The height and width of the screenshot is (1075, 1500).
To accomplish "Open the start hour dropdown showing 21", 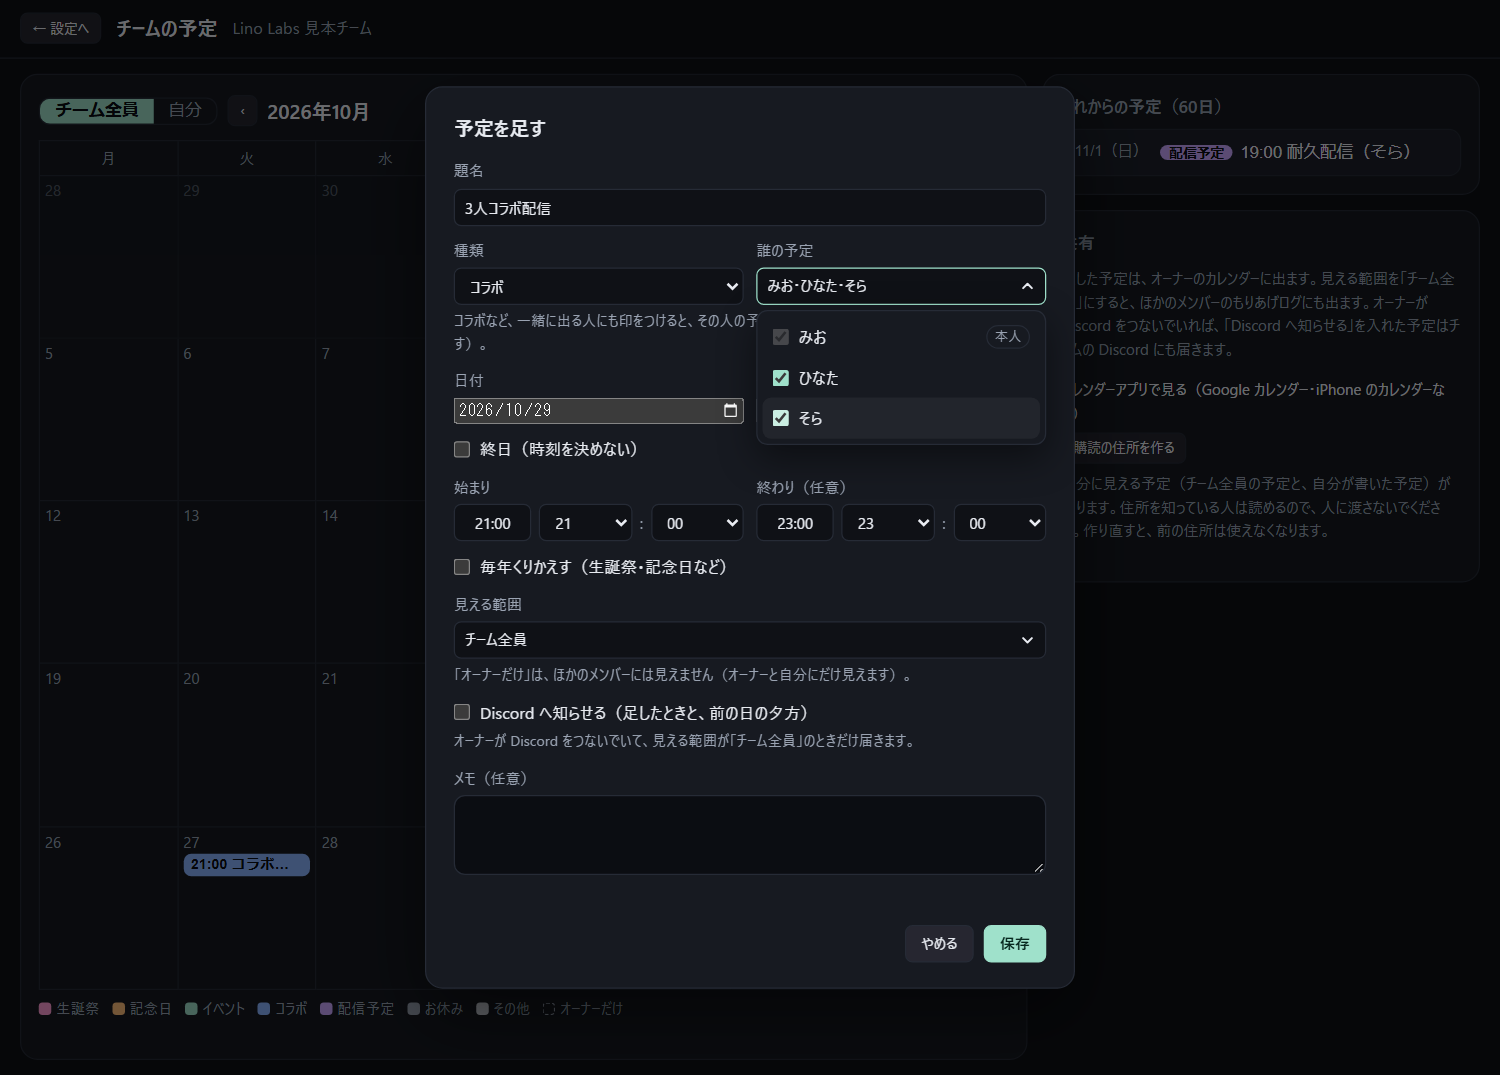I will tap(585, 523).
